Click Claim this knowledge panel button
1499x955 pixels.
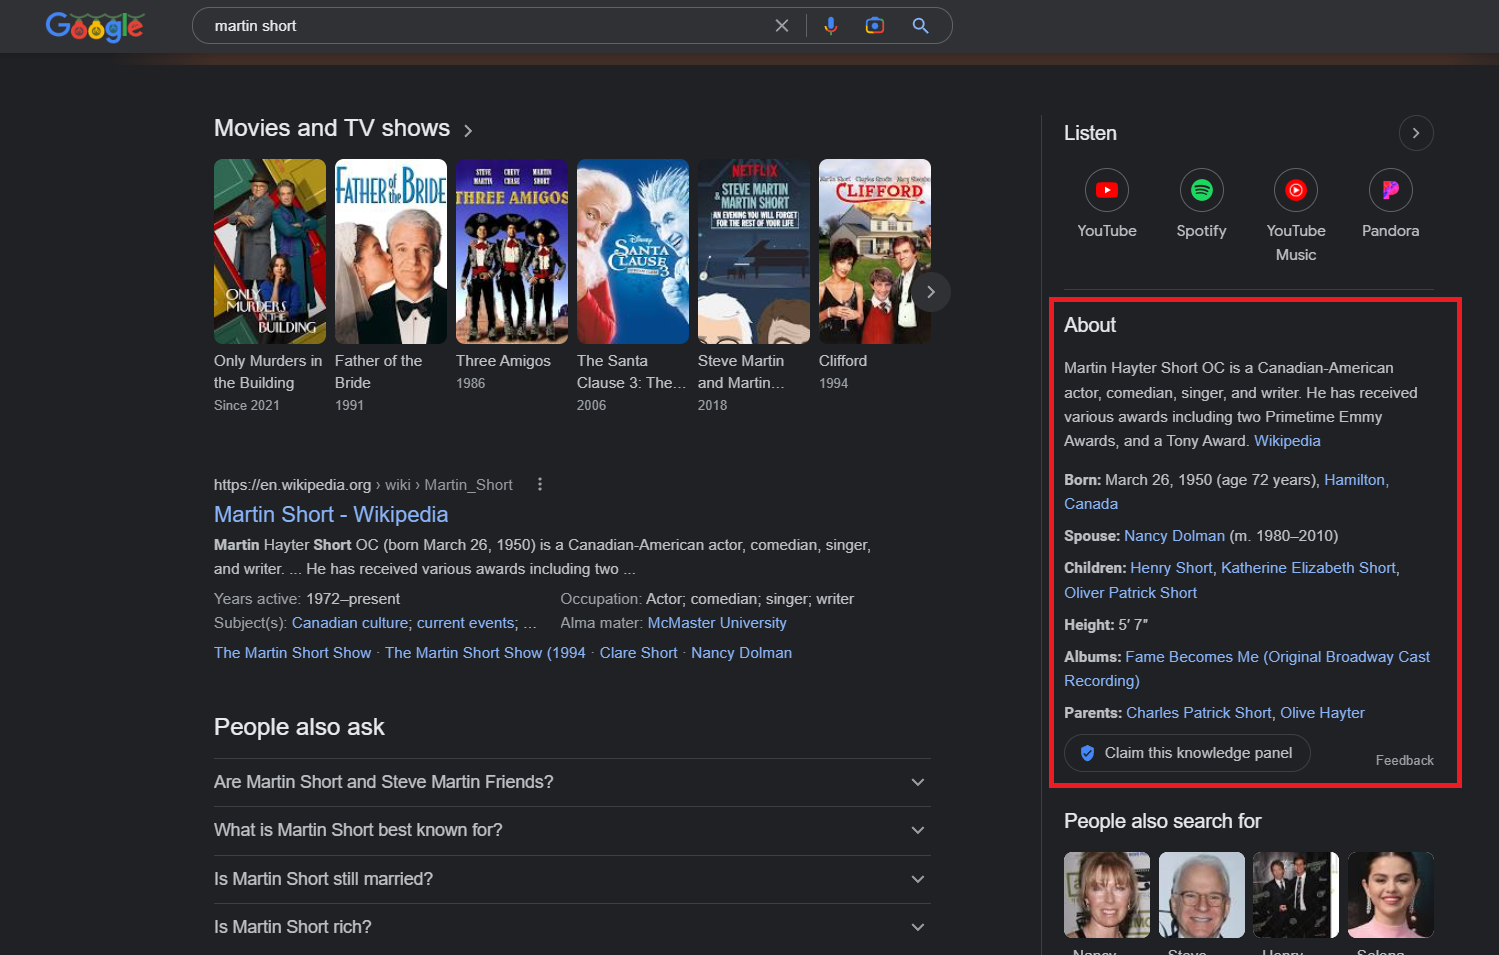point(1187,753)
